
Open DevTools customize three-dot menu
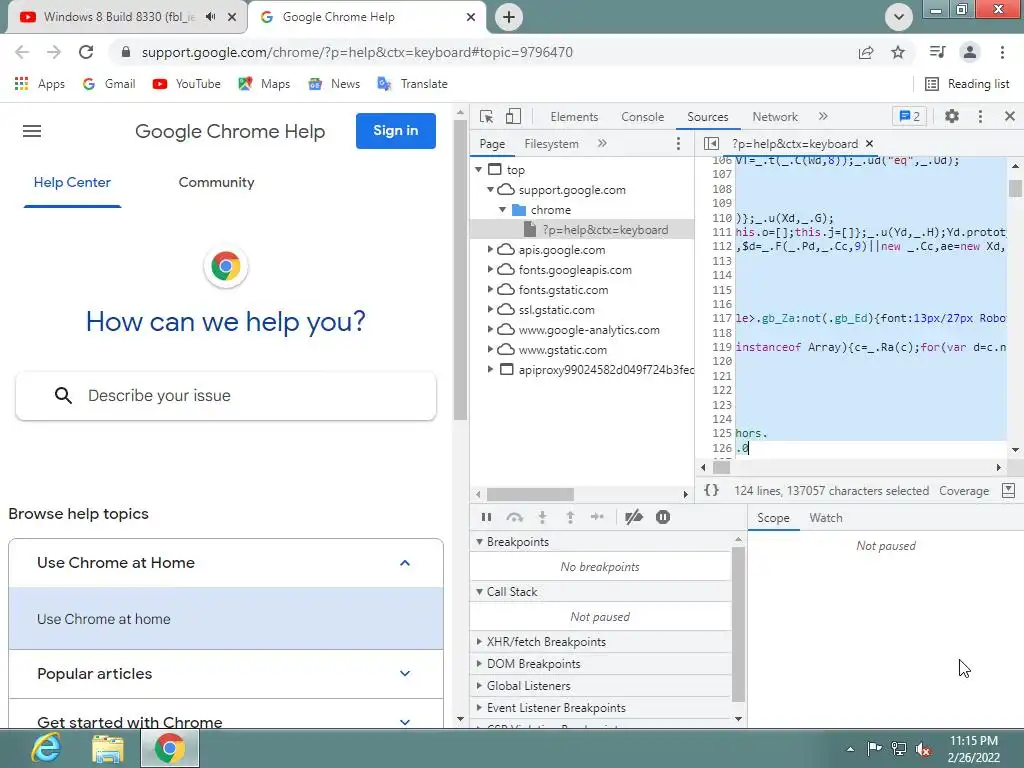(980, 116)
